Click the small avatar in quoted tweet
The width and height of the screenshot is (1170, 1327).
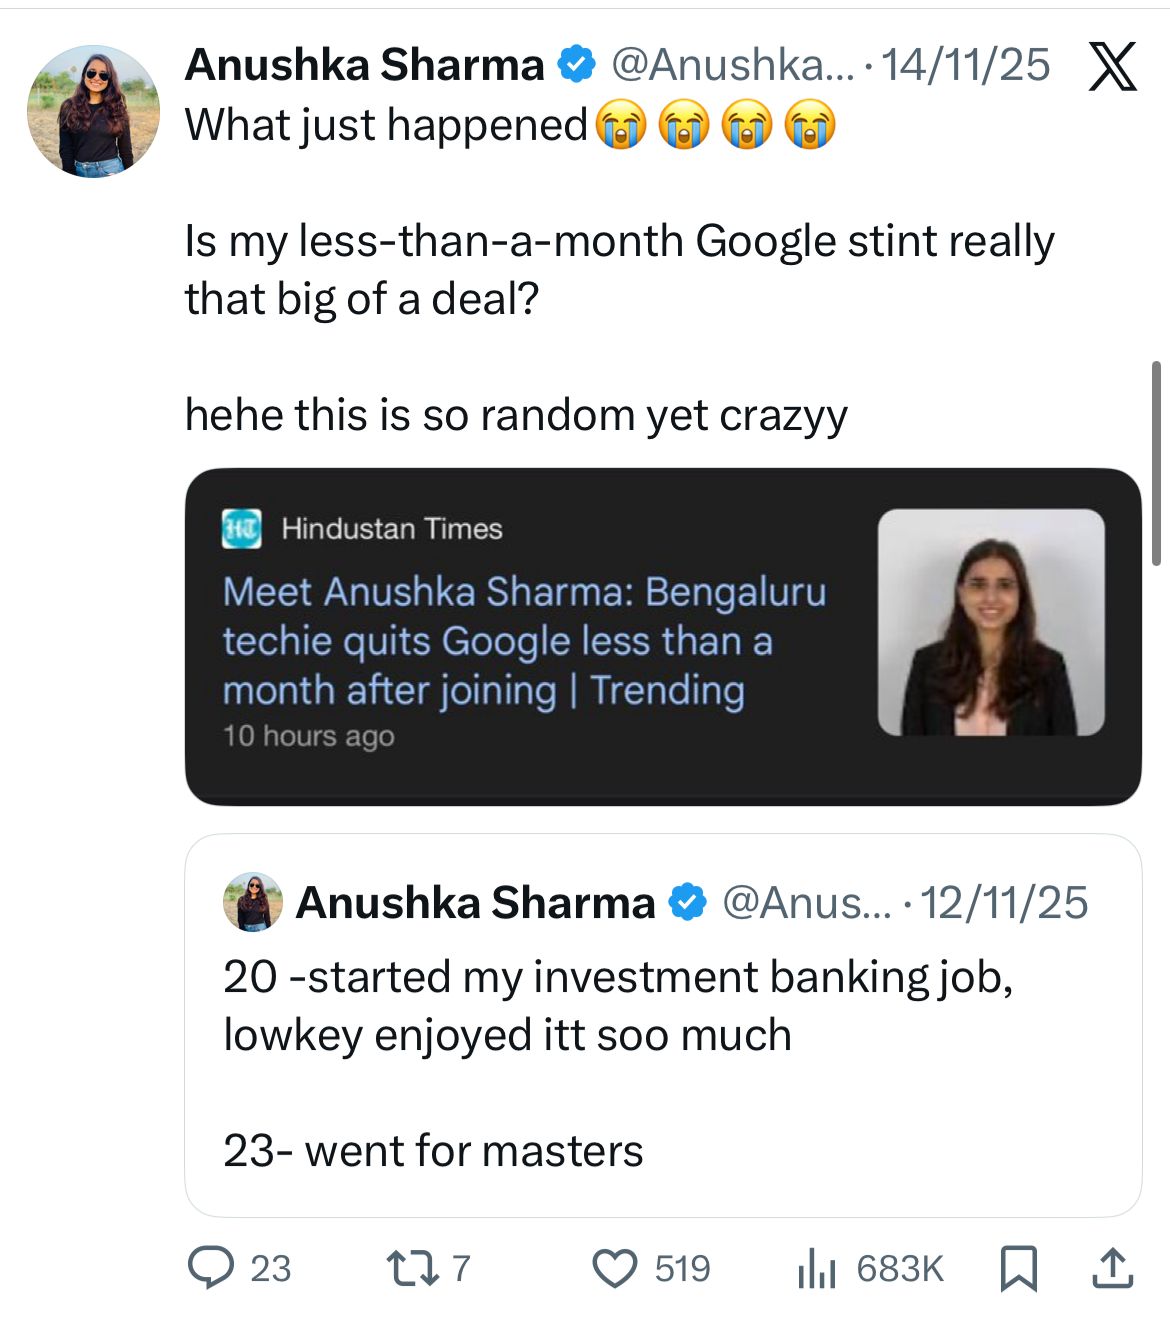[x=252, y=901]
